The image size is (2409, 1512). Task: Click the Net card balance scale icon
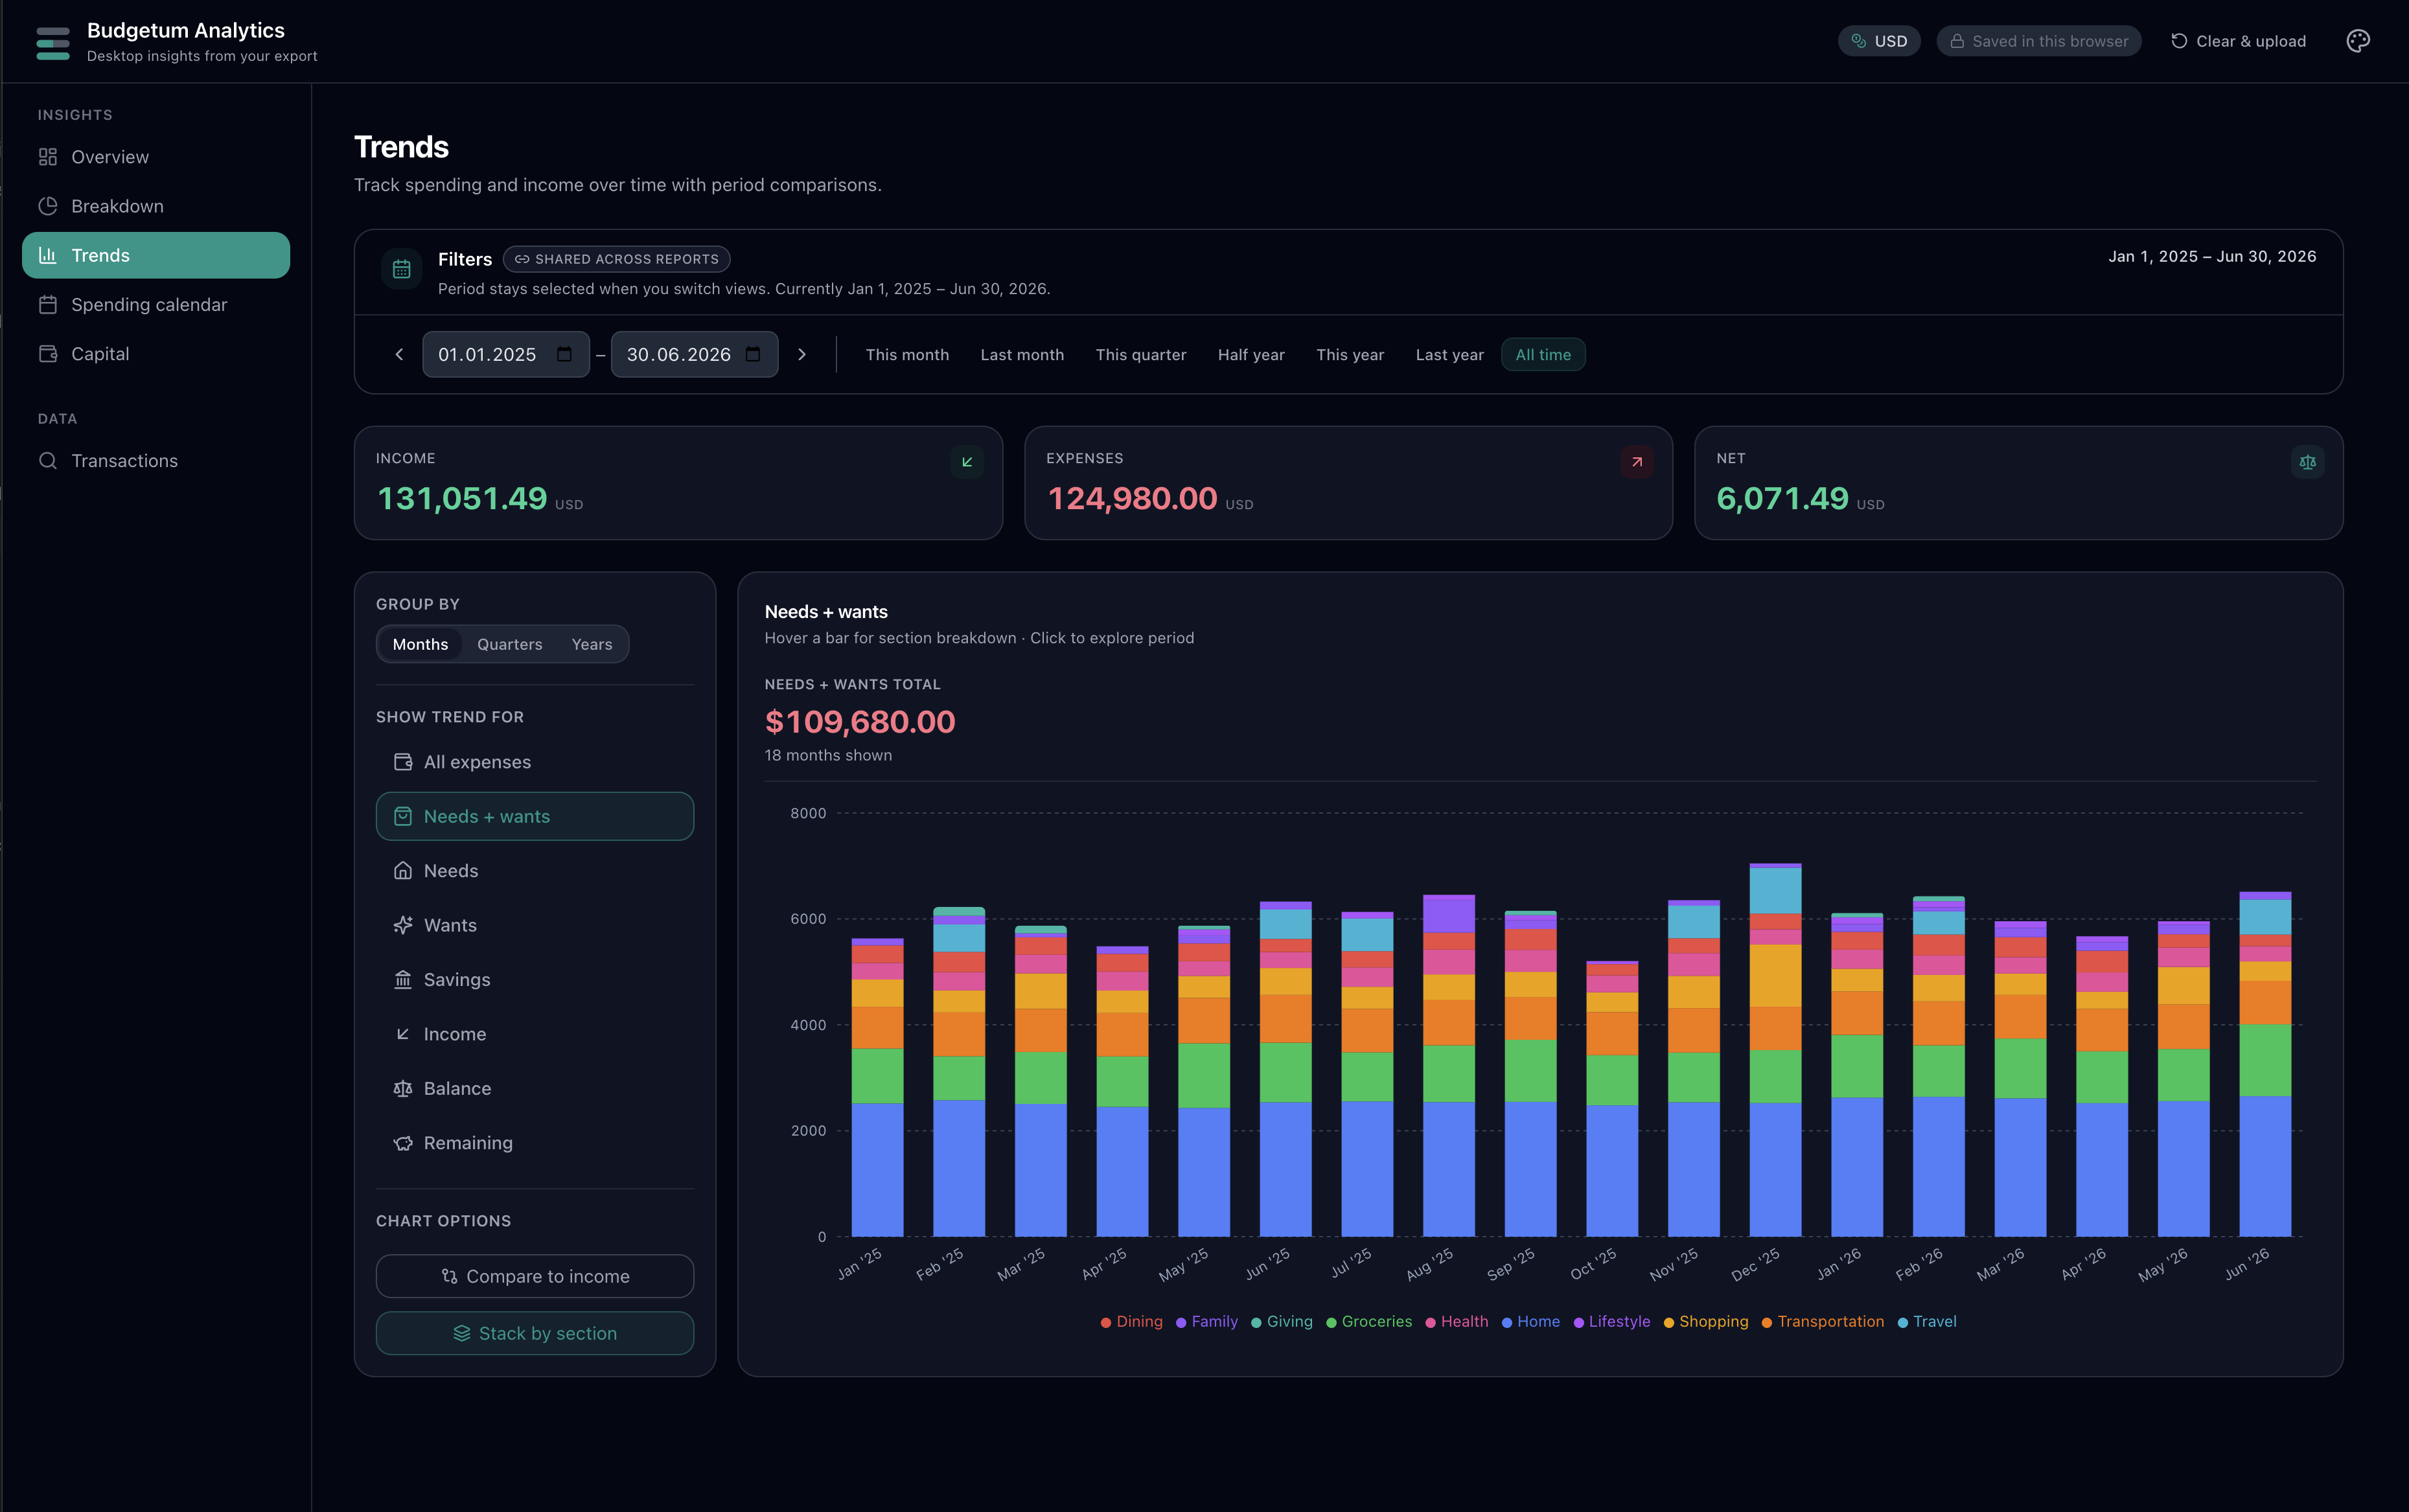(2307, 462)
